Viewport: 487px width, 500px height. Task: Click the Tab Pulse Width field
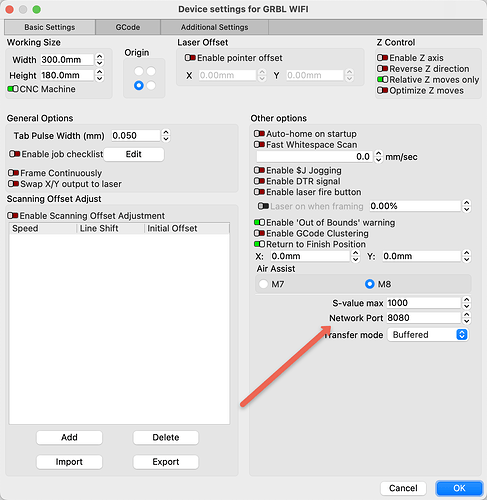tap(136, 136)
